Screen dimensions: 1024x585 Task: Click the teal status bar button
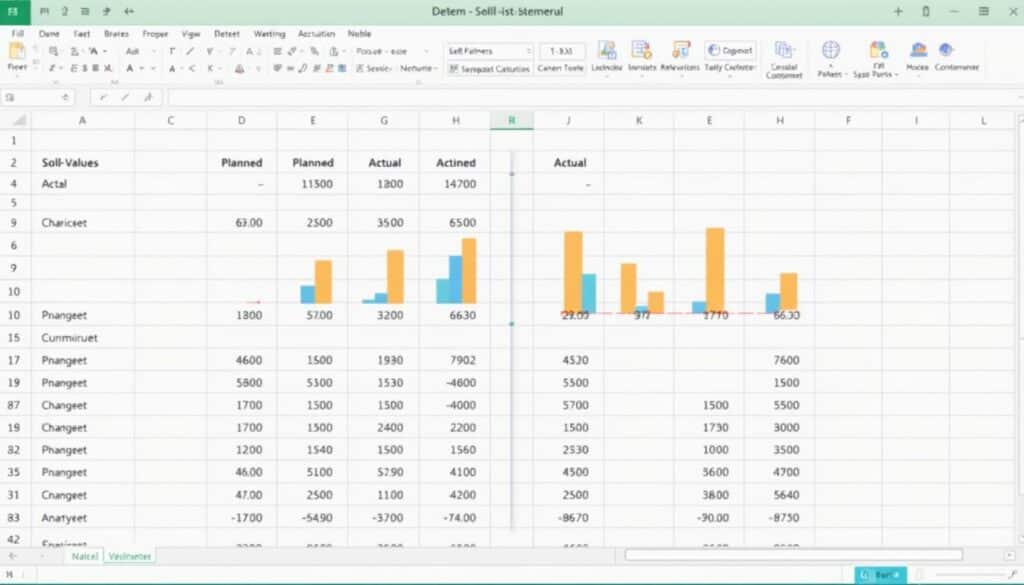click(880, 575)
